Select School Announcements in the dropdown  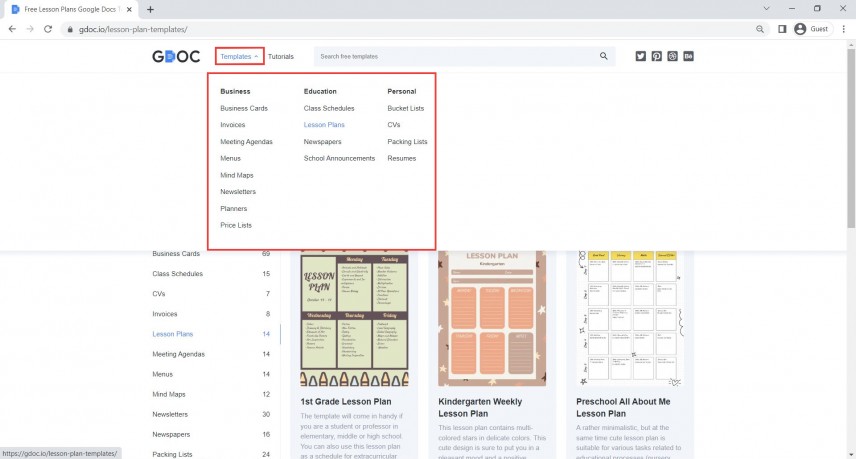coord(340,158)
